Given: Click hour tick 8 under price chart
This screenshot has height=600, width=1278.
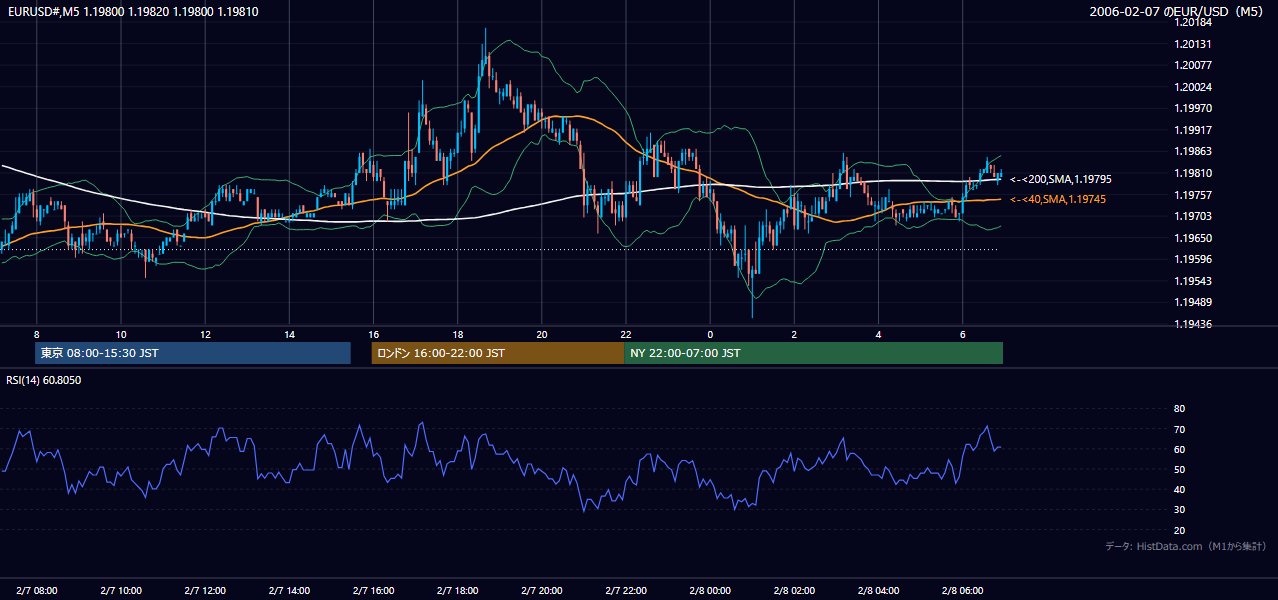Looking at the screenshot, I should click(x=37, y=334).
